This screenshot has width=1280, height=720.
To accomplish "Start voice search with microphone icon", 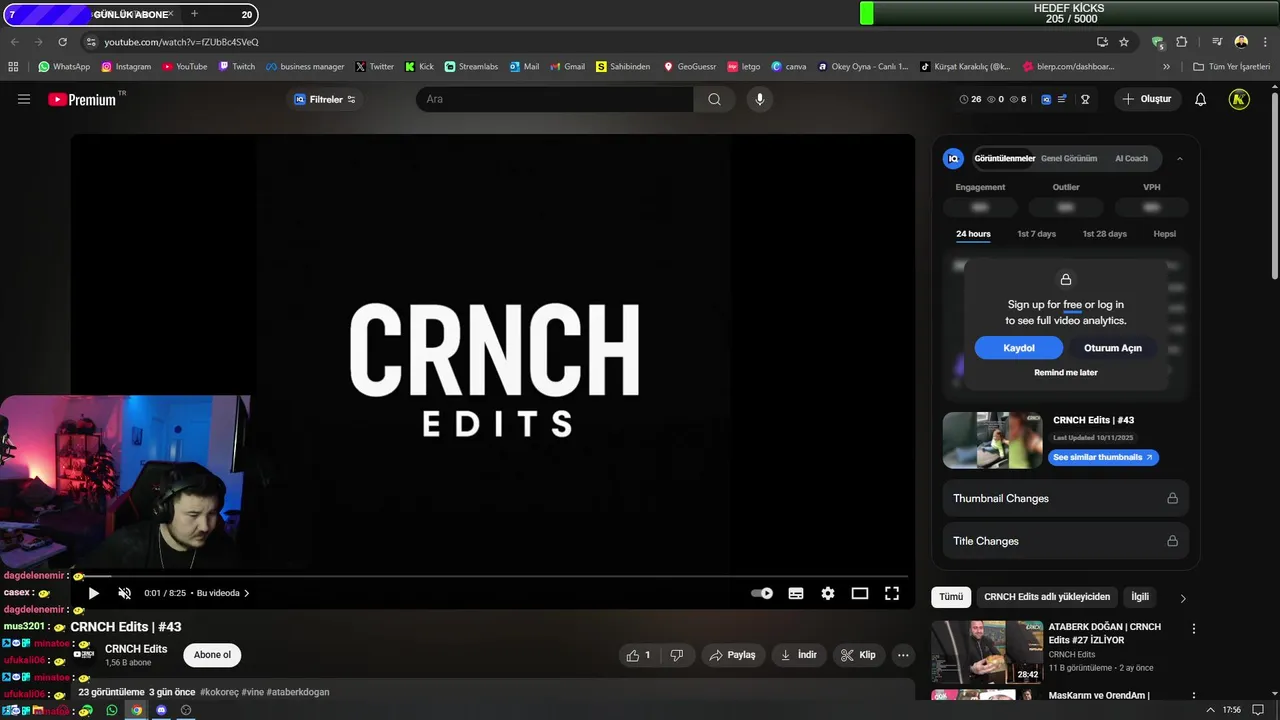I will pos(760,99).
